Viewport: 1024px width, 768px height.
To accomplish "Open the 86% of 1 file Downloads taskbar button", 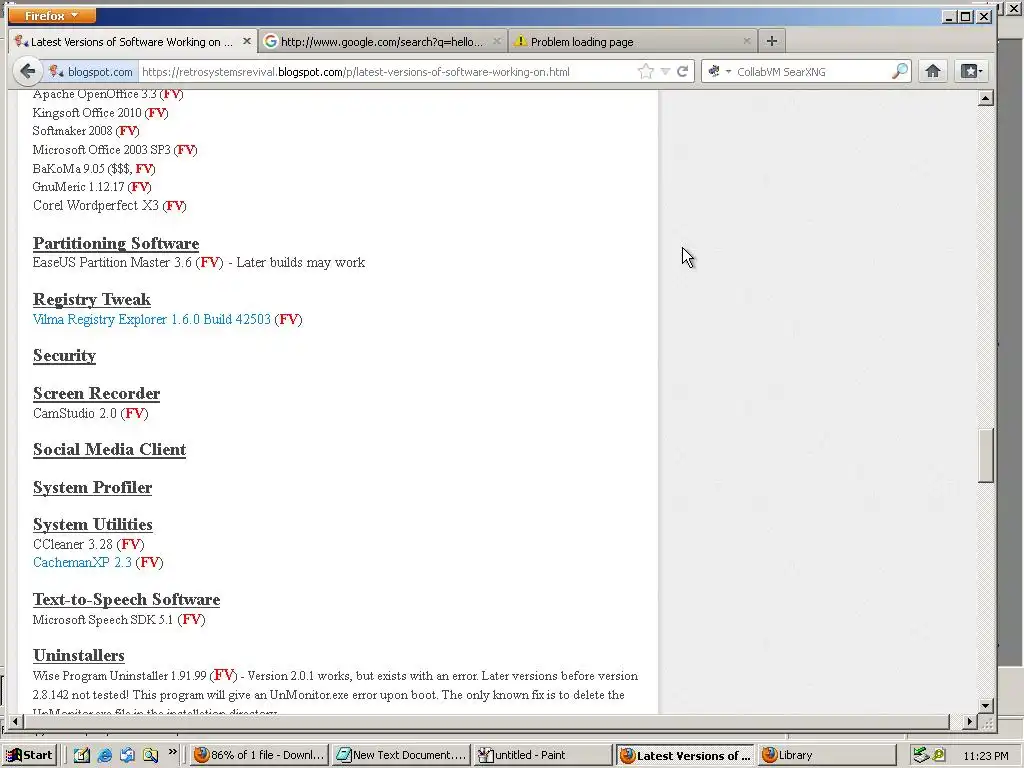I will click(259, 755).
